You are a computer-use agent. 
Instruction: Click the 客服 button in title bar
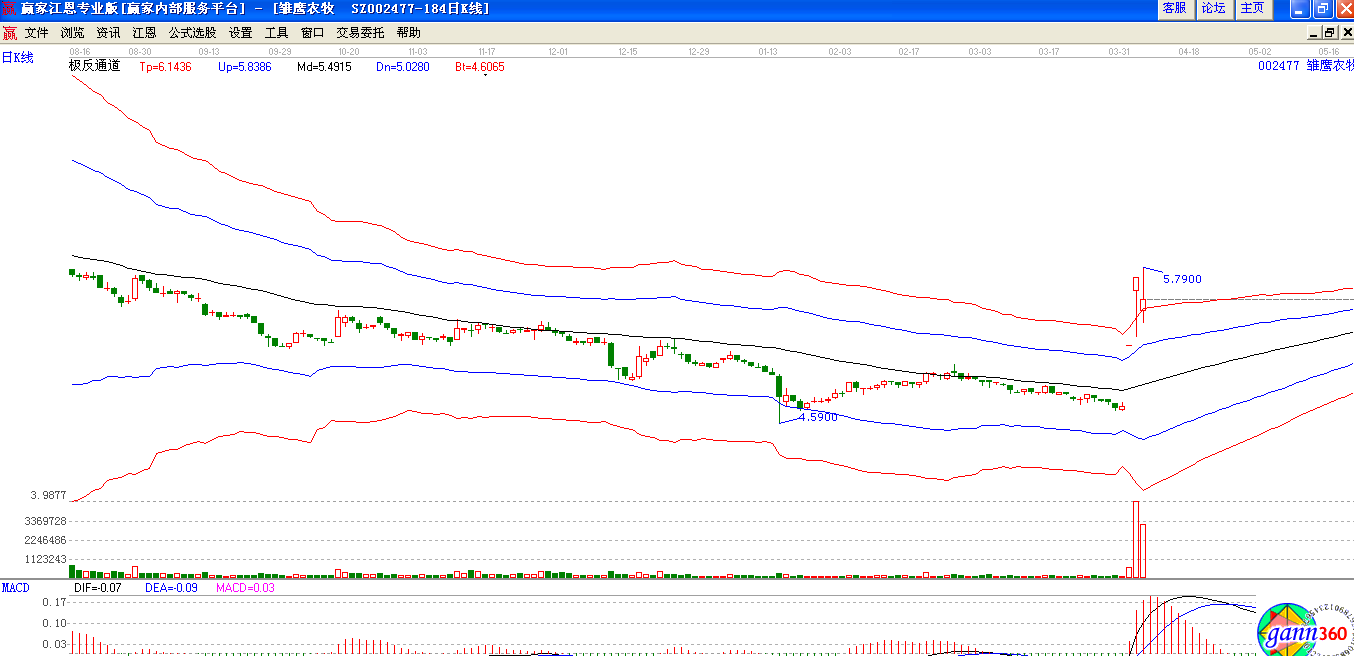click(x=1175, y=9)
